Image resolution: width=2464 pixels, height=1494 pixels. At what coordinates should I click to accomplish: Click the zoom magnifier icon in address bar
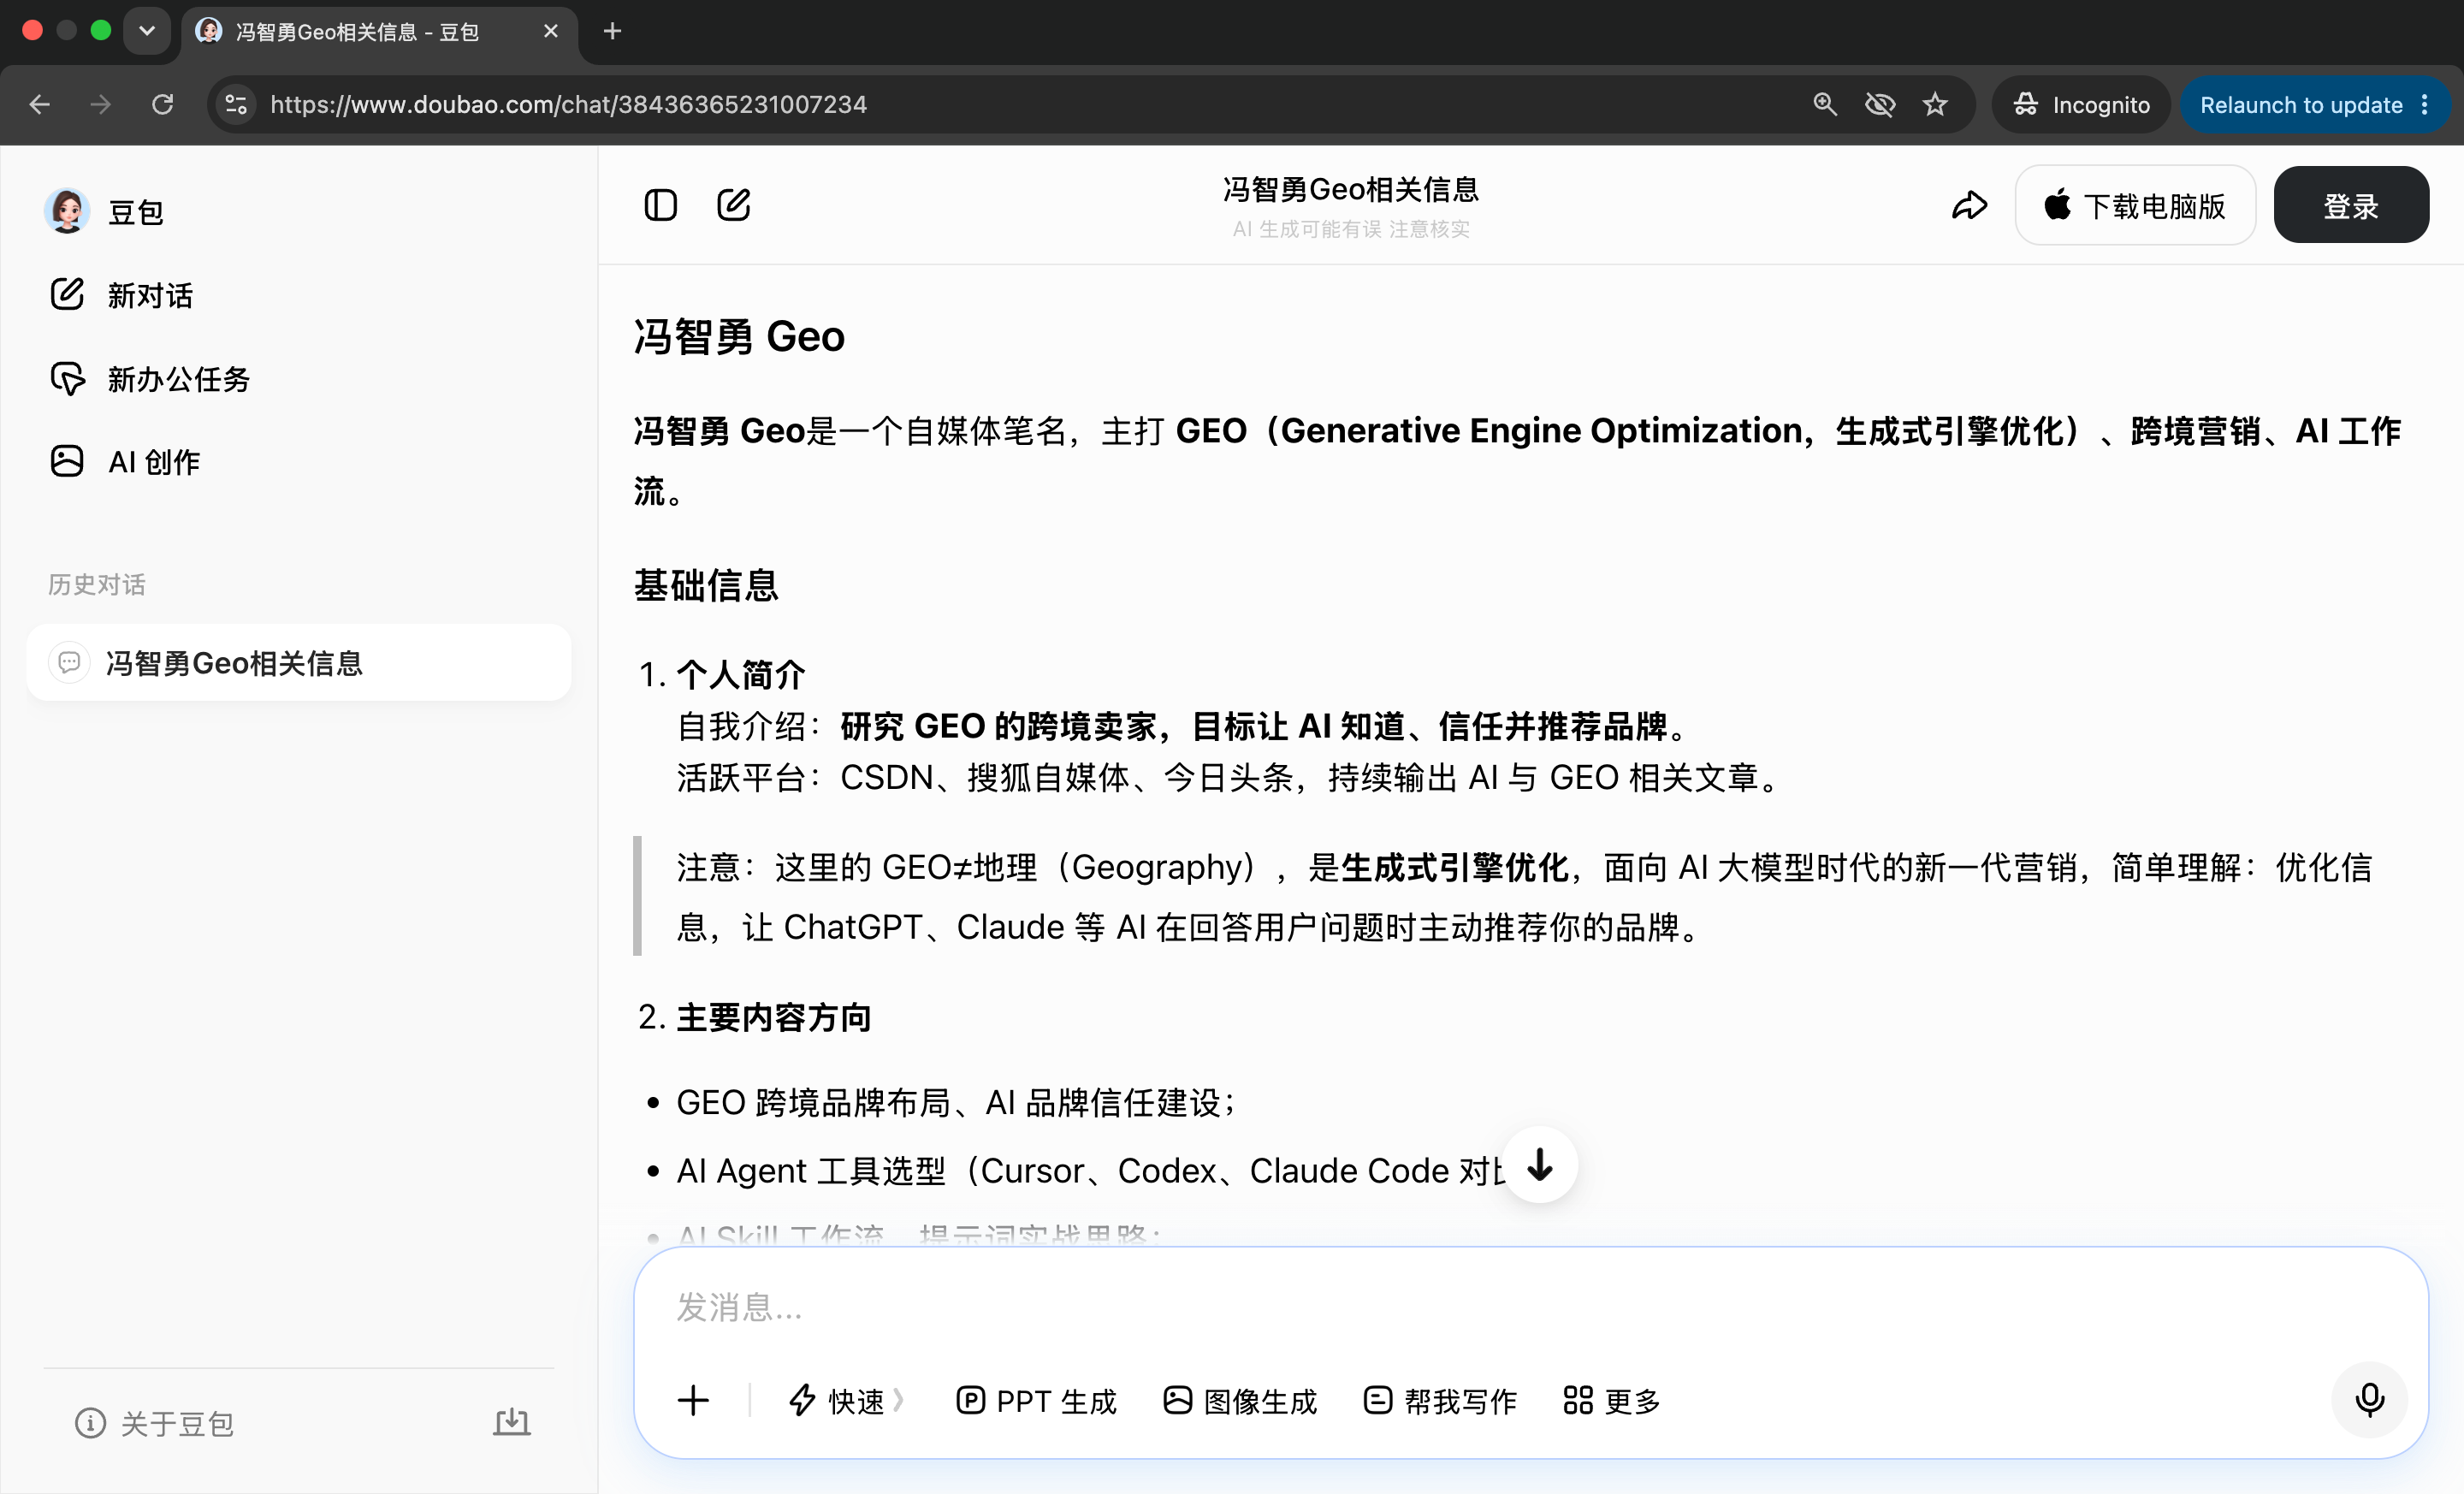click(1824, 104)
